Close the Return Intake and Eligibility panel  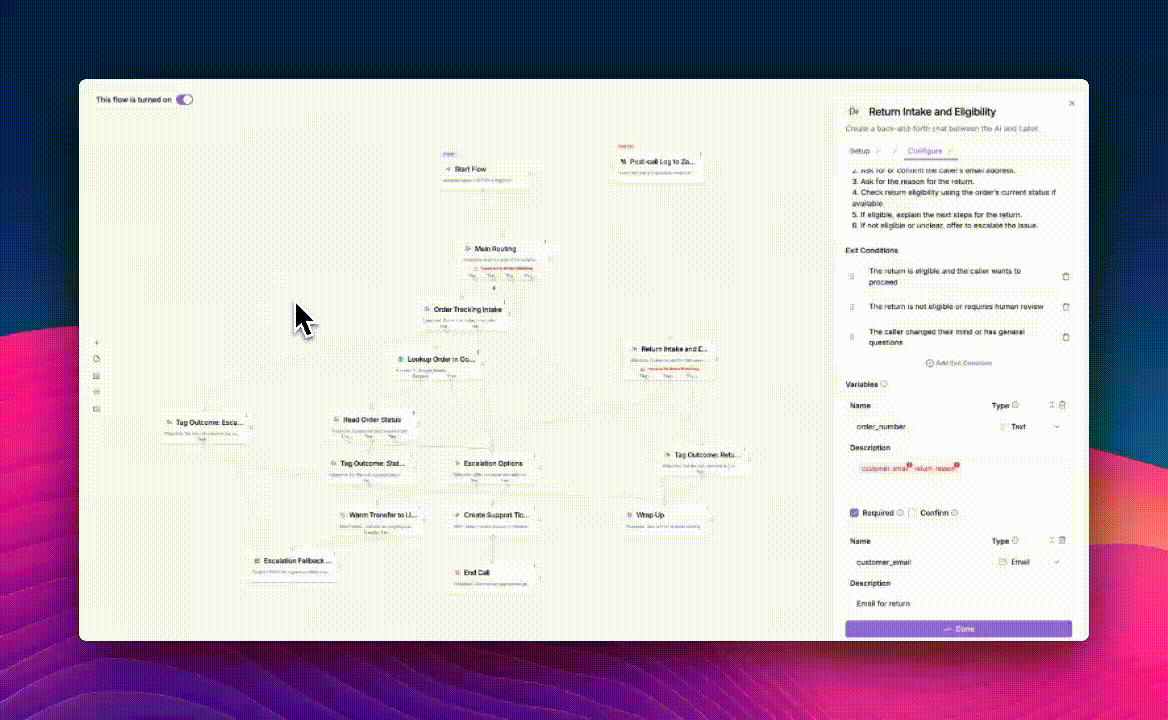1072,103
